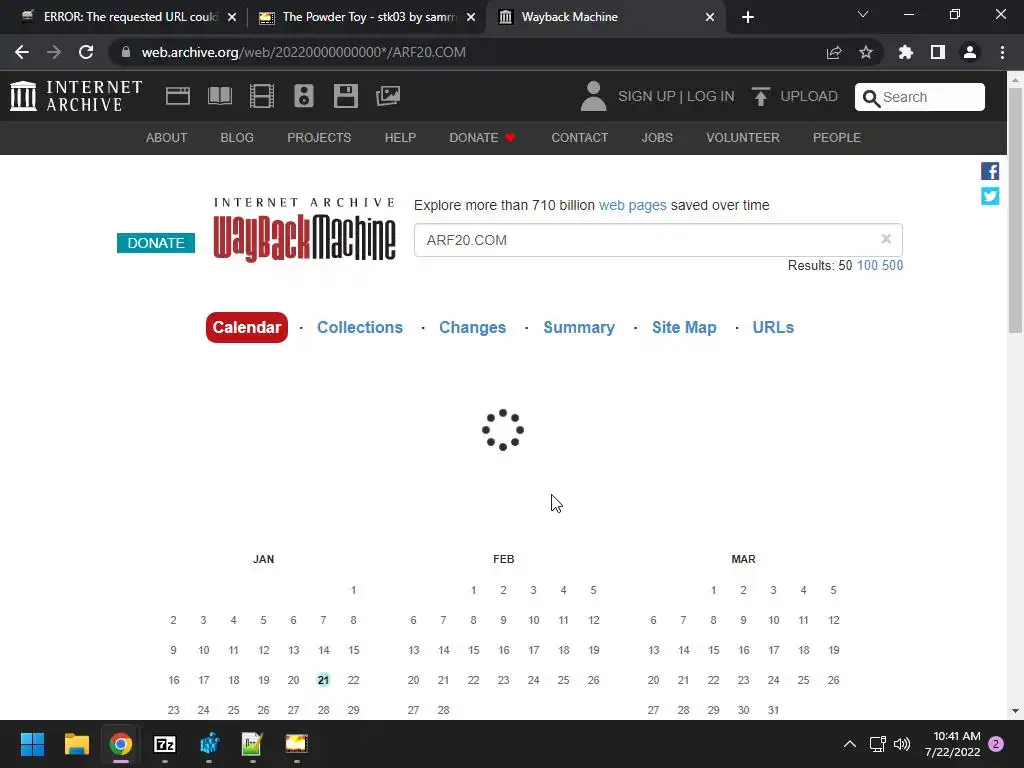Screen dimensions: 1024x768
Task: Expand the tab search chevron in title bar
Action: [x=863, y=14]
